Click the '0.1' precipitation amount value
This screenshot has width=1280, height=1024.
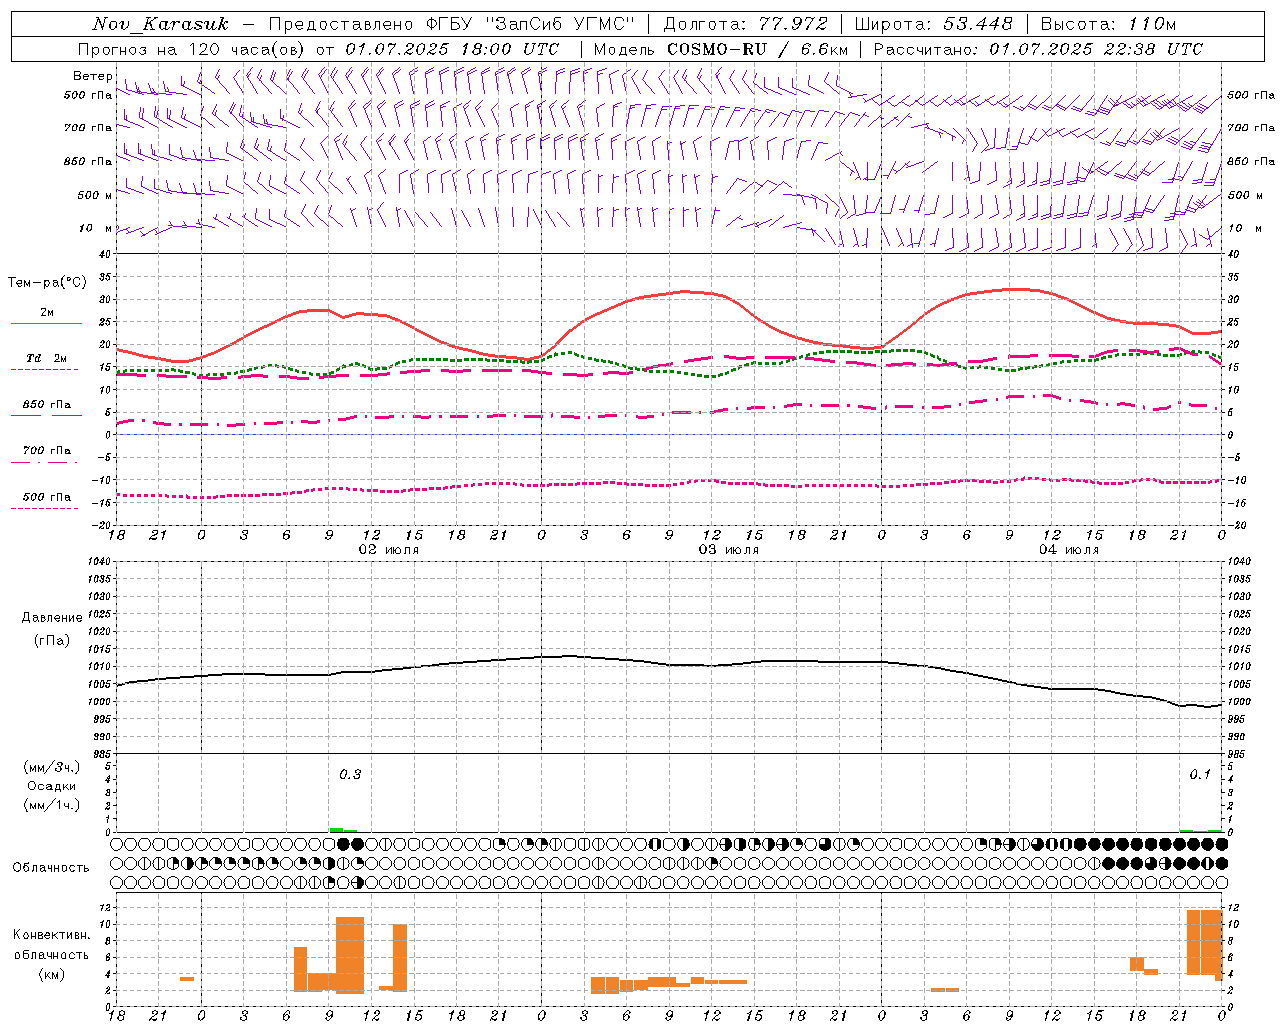pyautogui.click(x=1200, y=775)
